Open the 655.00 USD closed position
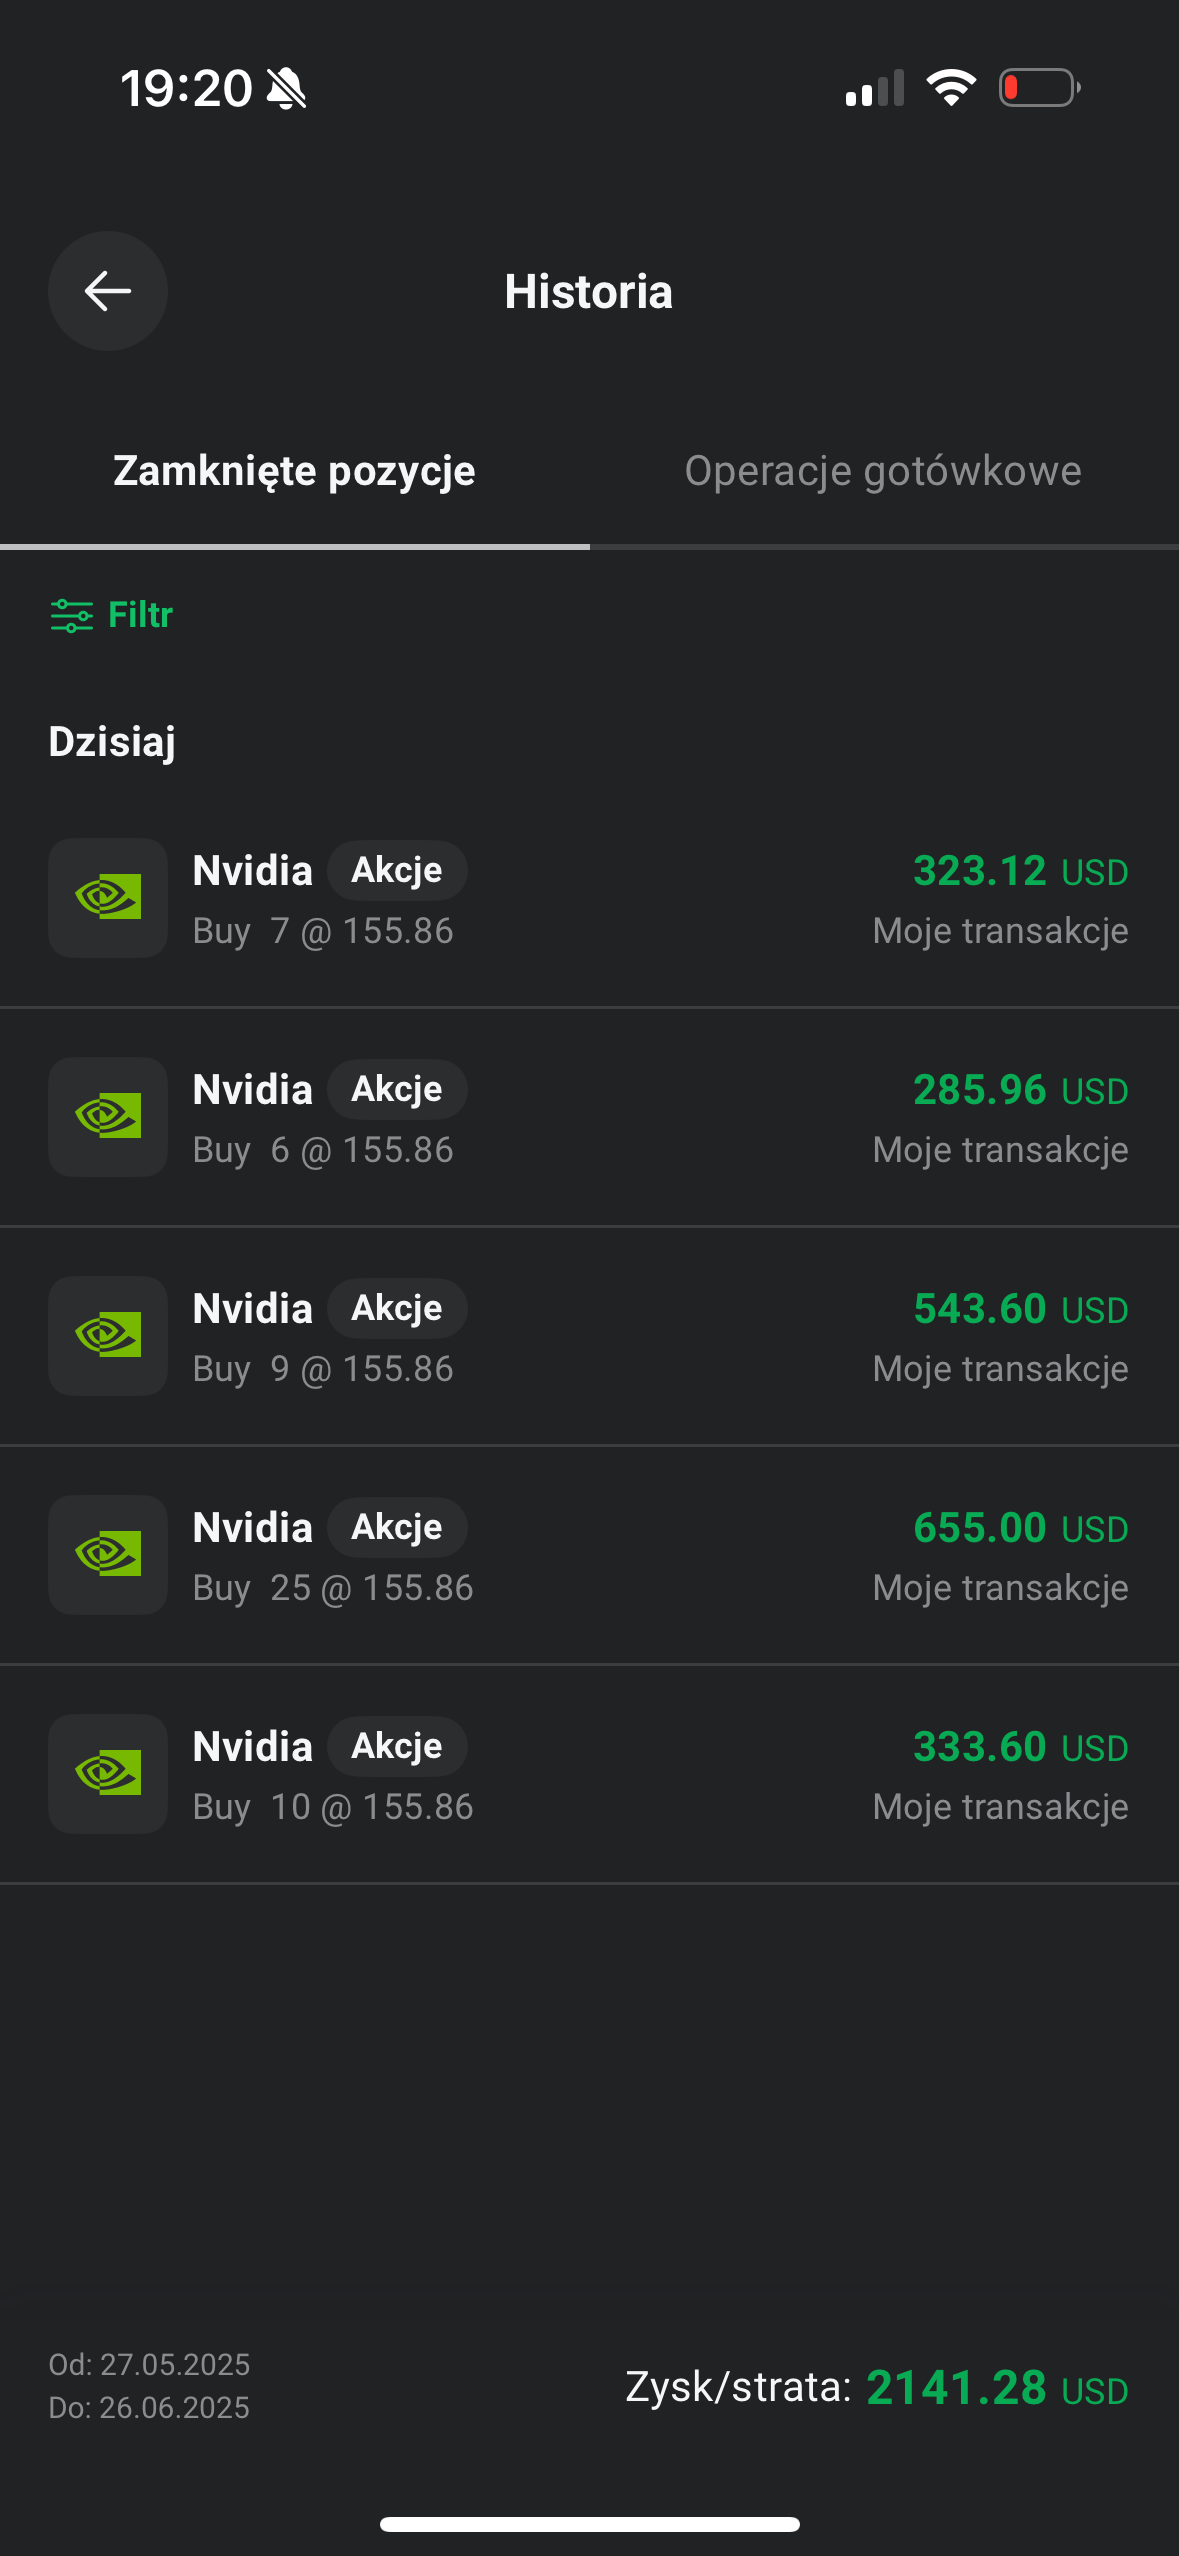 pos(1019,1528)
